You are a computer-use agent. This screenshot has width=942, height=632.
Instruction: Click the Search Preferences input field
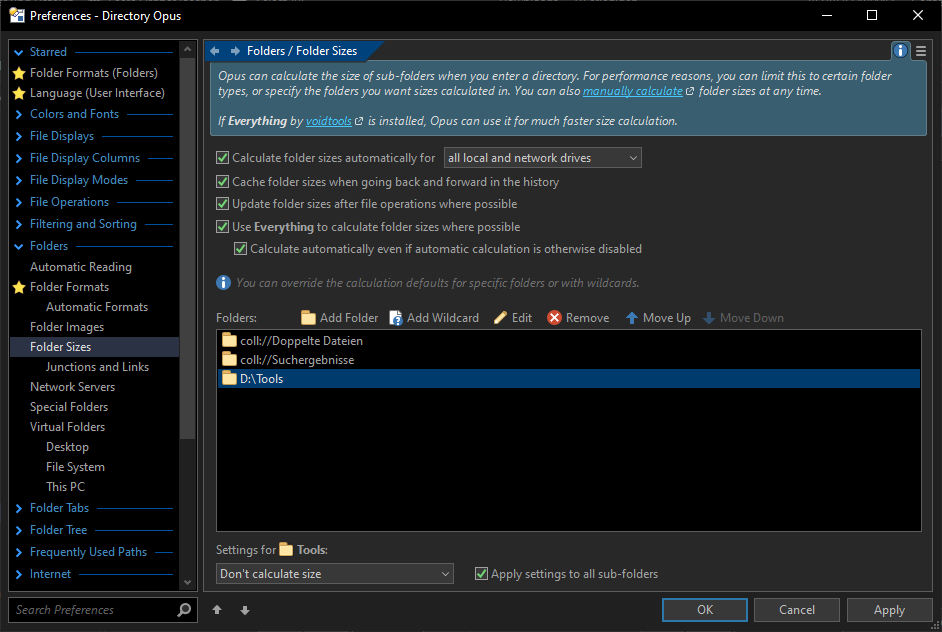[x=90, y=610]
